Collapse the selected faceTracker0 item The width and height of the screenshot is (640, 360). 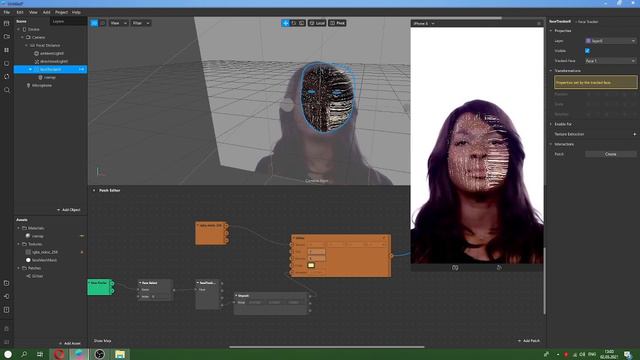tap(30, 69)
